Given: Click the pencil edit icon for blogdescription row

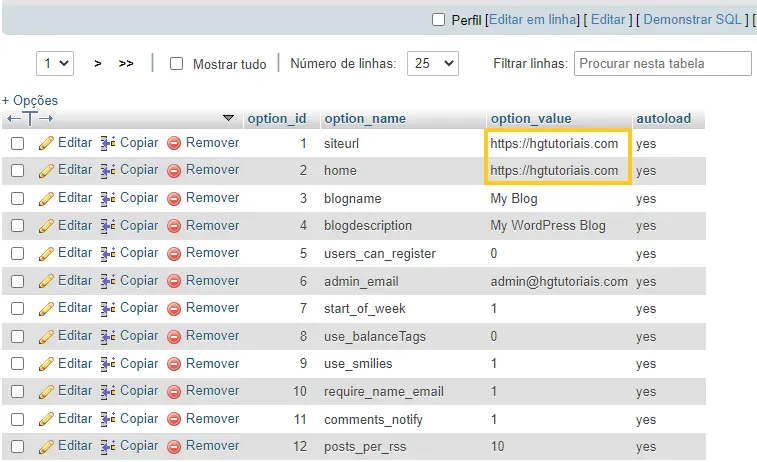Looking at the screenshot, I should click(x=46, y=226).
